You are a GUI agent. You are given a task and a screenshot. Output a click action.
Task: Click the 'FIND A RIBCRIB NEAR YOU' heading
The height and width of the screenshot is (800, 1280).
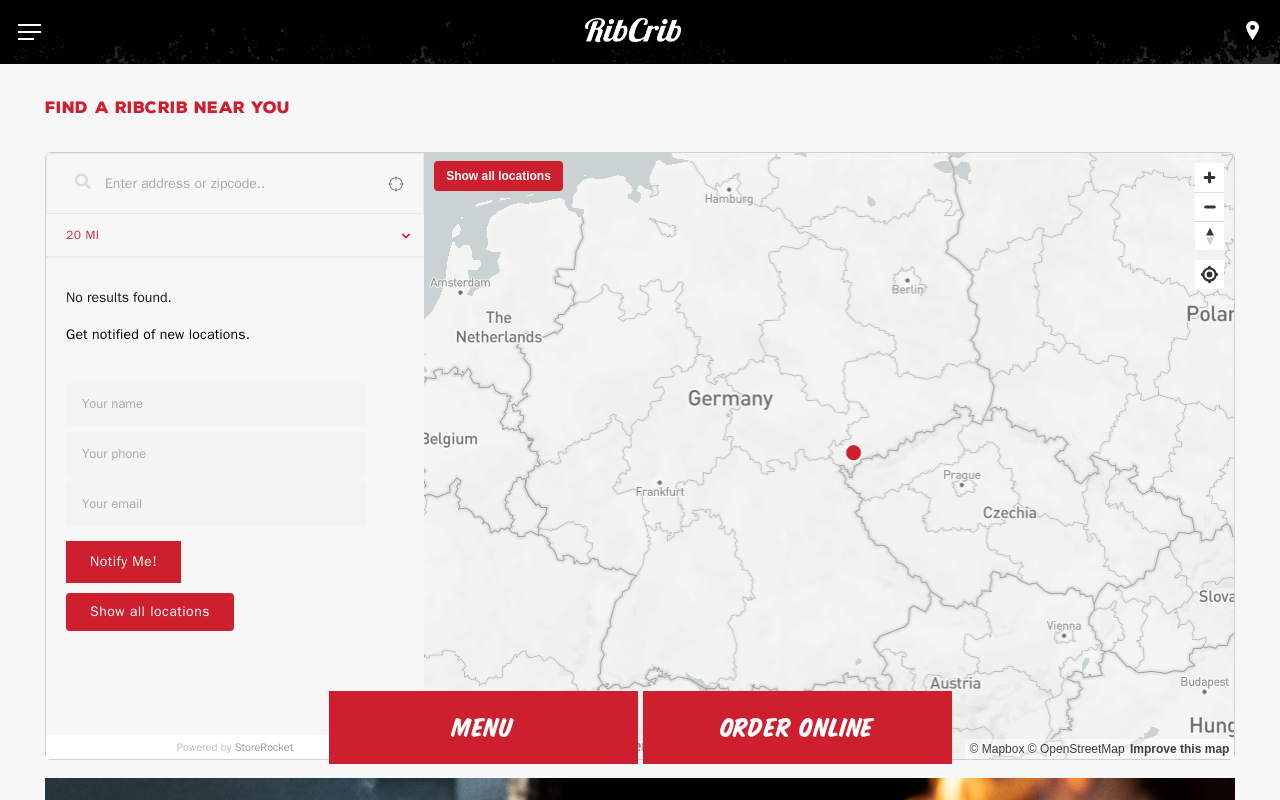pos(167,108)
